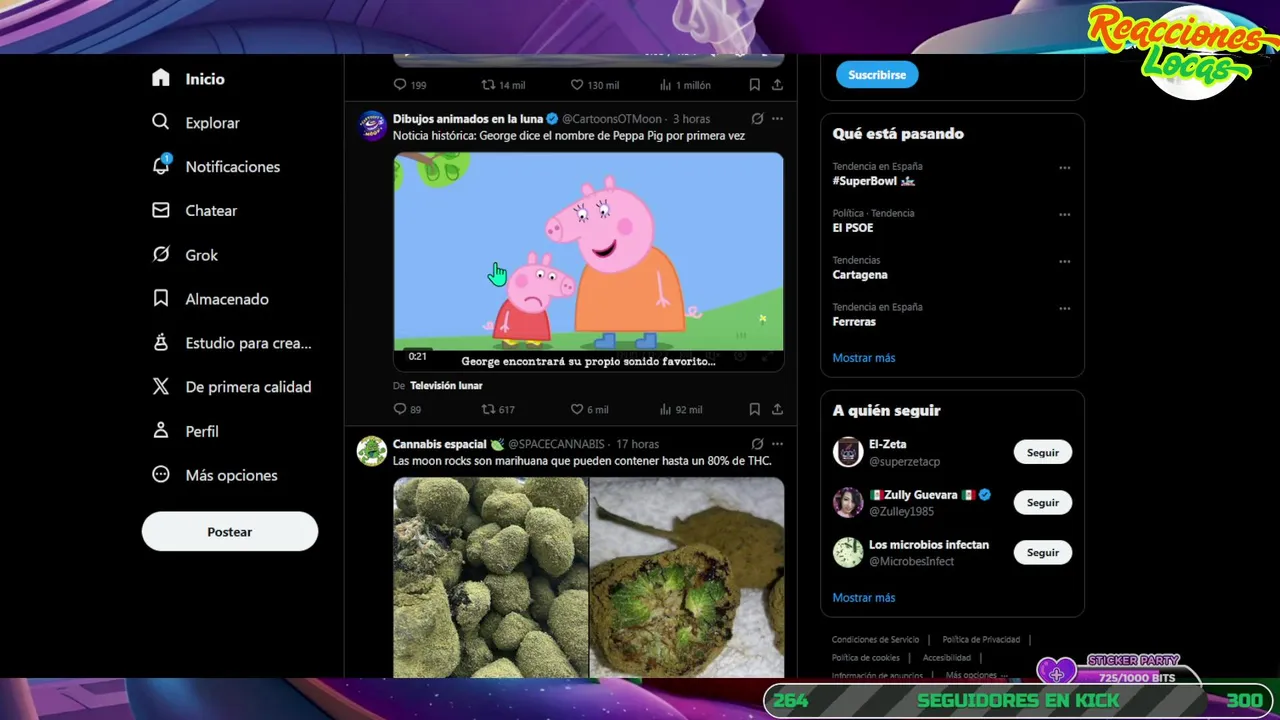
Task: Select the Almacenado menu label
Action: [227, 299]
